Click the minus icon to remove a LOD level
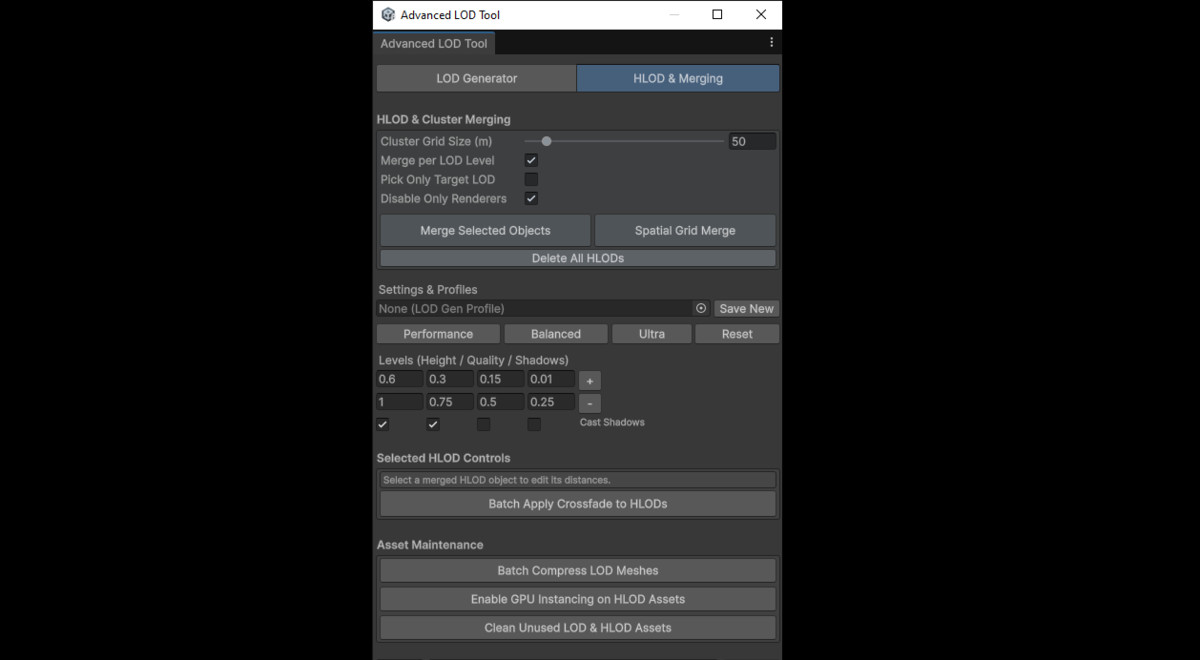Screen dimensions: 1200x660 point(589,402)
